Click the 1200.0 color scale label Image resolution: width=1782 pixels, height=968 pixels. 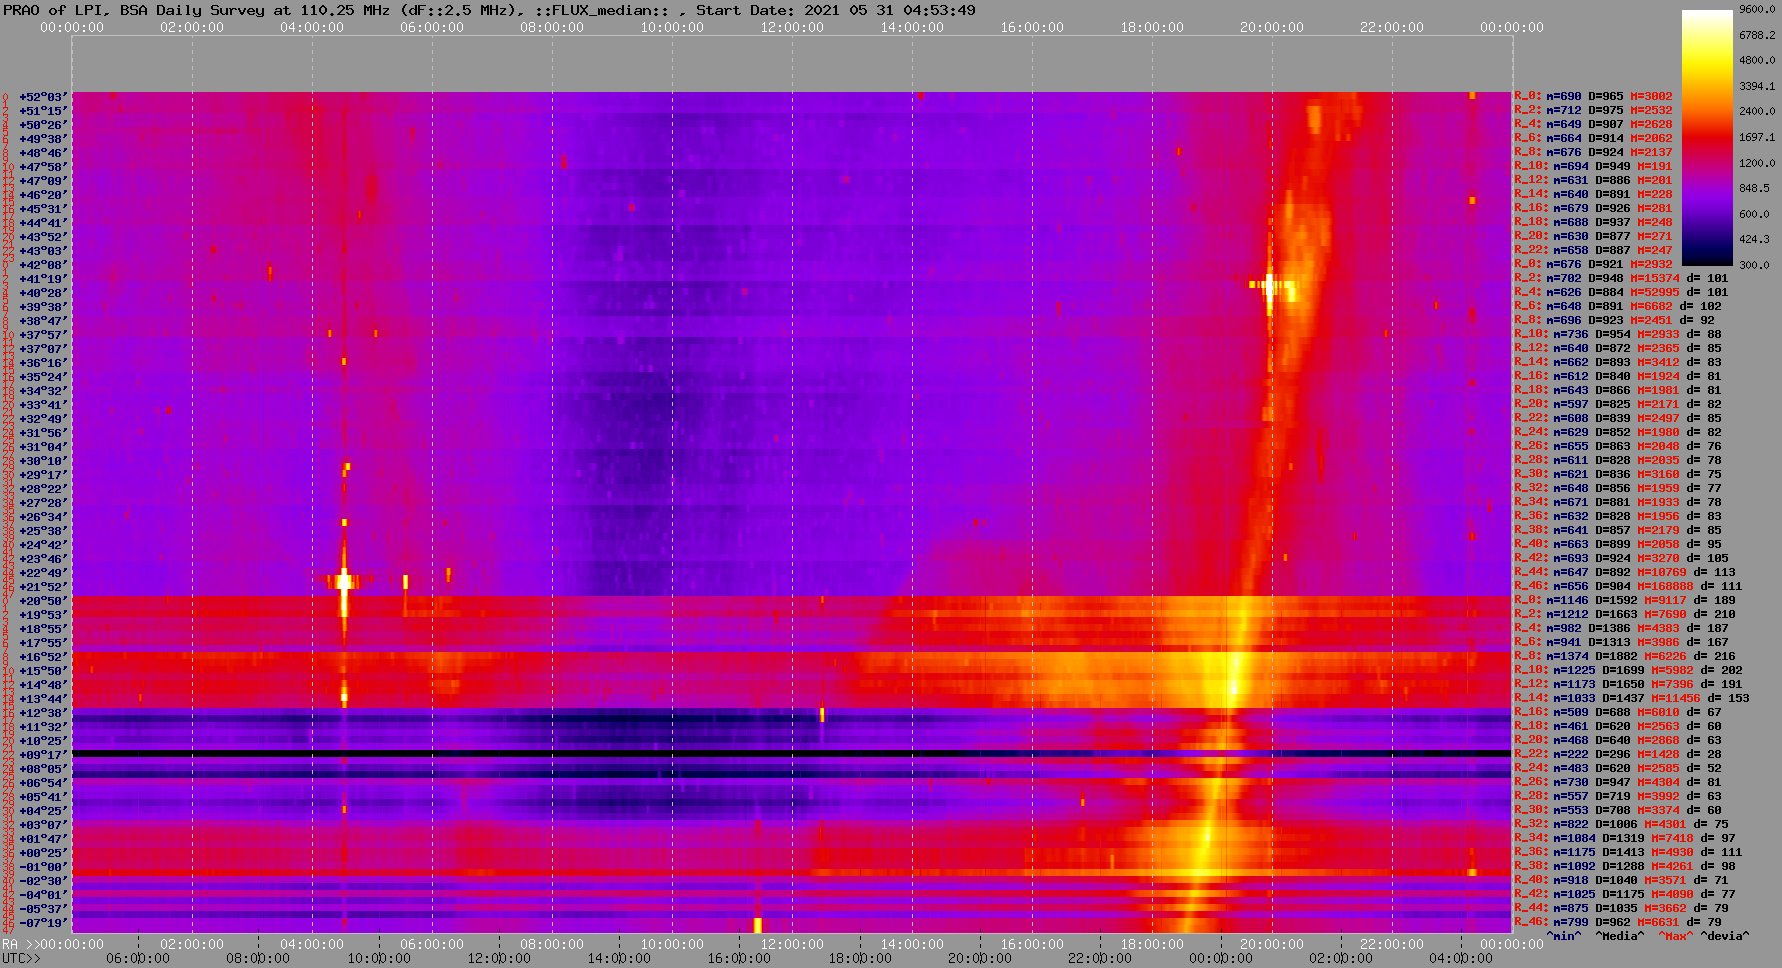(1758, 162)
